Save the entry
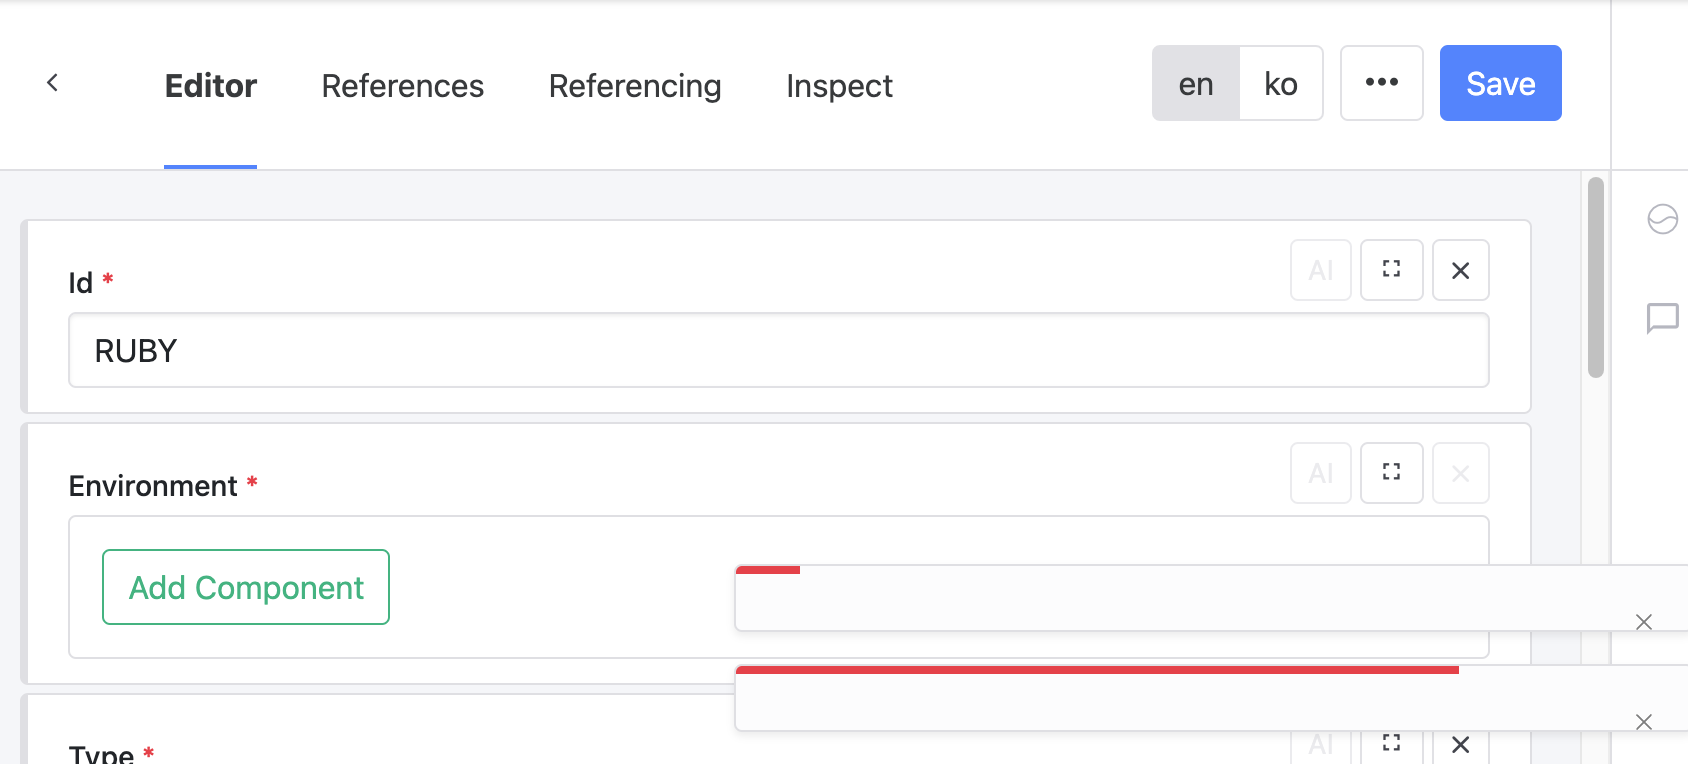The width and height of the screenshot is (1688, 764). tap(1501, 83)
